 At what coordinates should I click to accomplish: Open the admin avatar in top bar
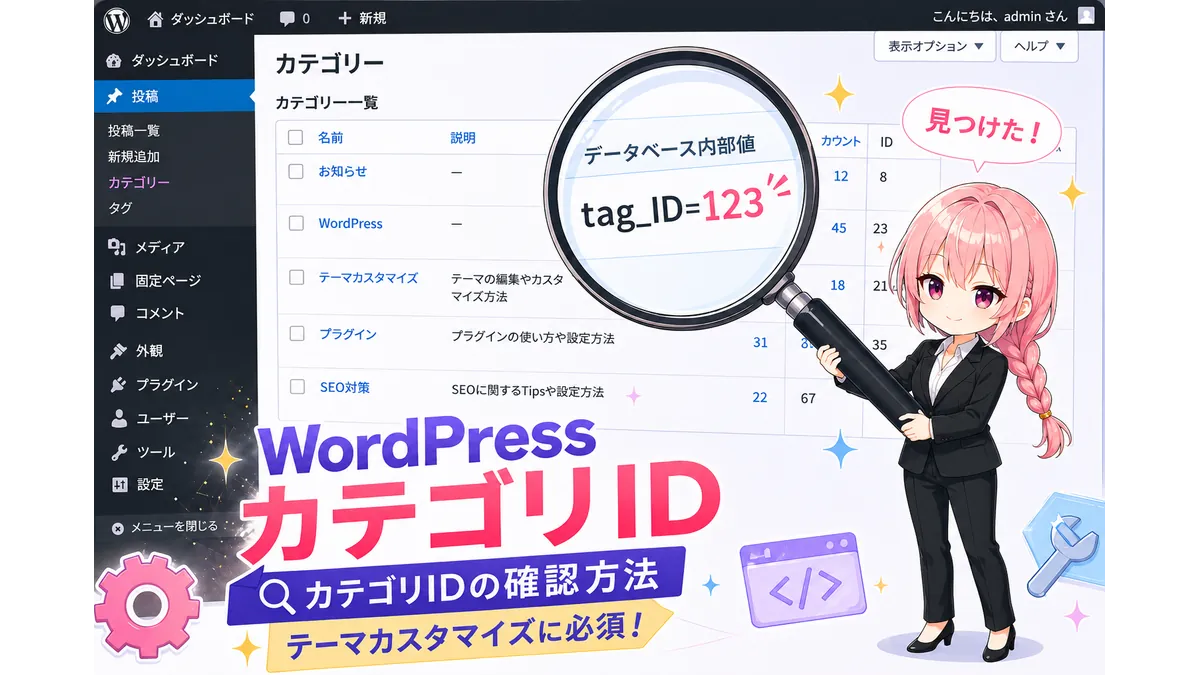click(1086, 15)
